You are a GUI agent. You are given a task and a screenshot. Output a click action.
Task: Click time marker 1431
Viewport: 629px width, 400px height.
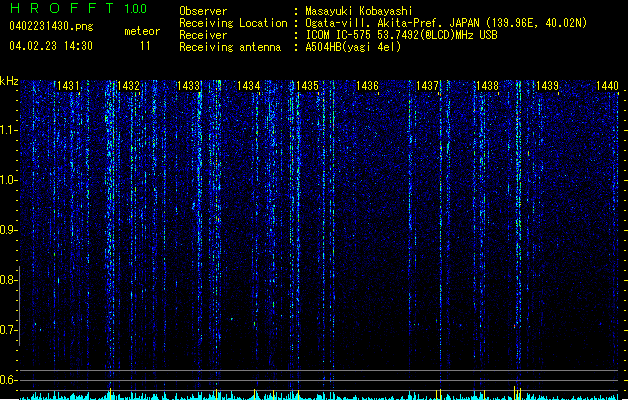tap(68, 86)
